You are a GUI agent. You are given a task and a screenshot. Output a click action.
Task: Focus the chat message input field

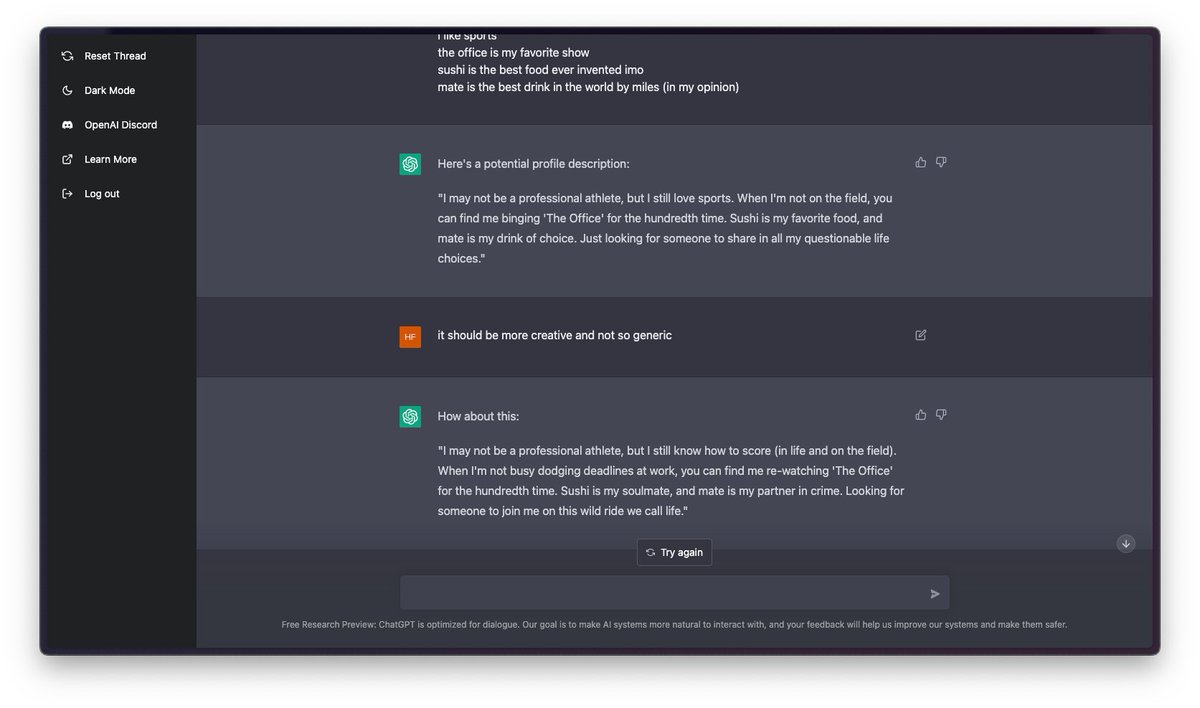pos(660,593)
